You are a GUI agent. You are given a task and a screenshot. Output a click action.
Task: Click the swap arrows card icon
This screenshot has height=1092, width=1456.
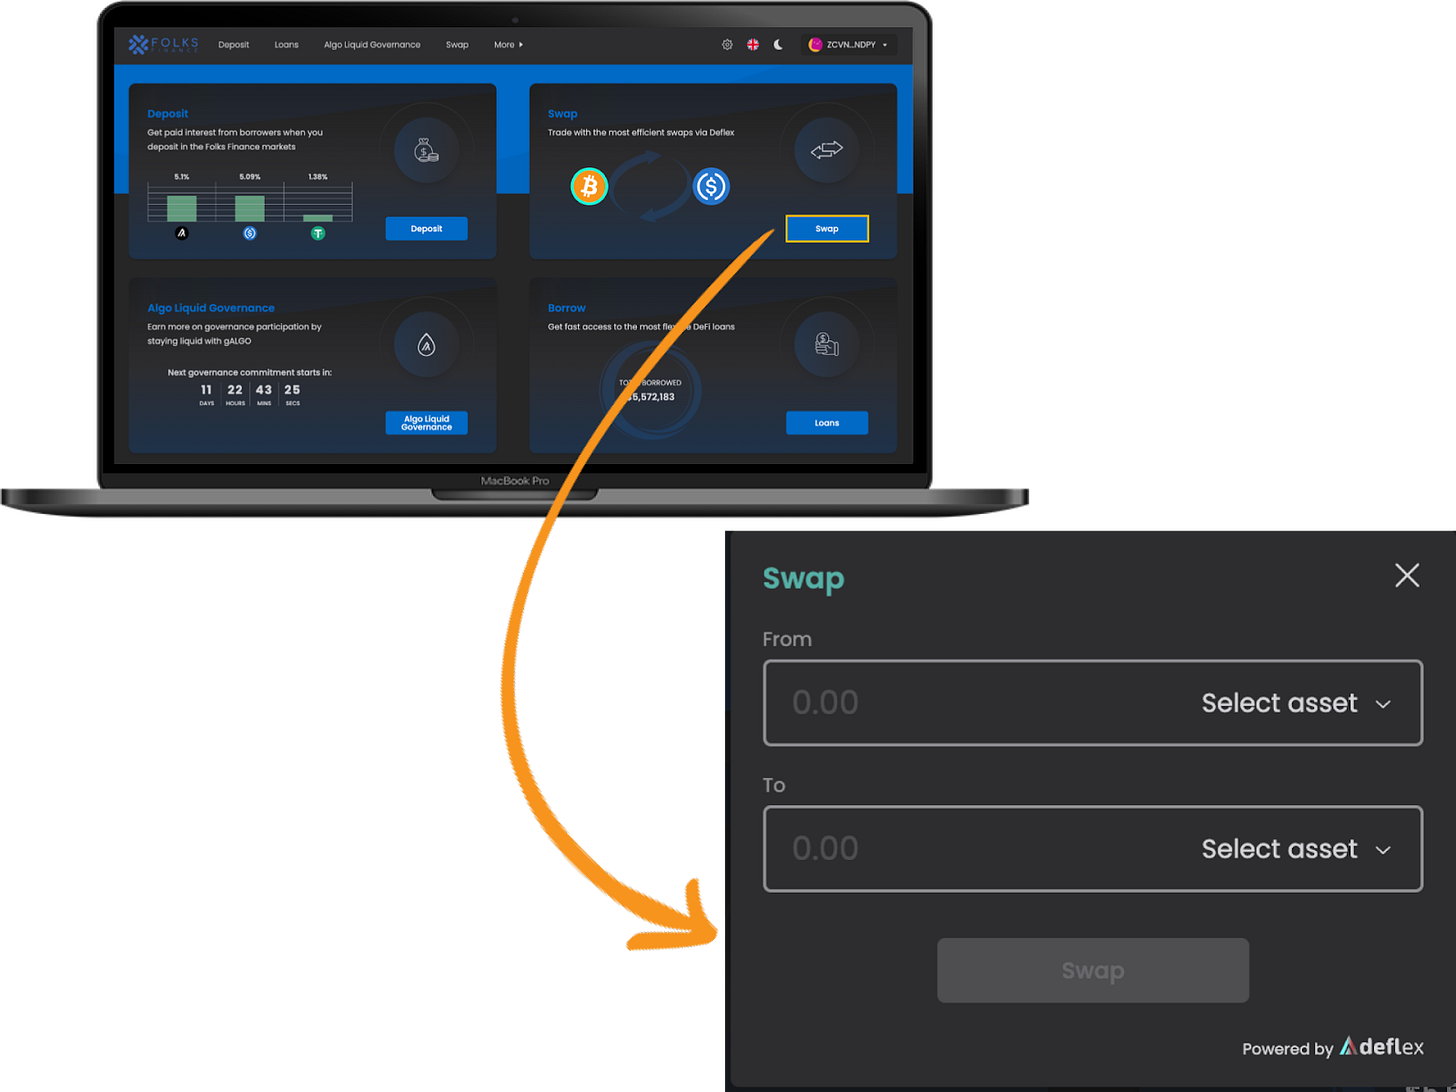(x=827, y=151)
